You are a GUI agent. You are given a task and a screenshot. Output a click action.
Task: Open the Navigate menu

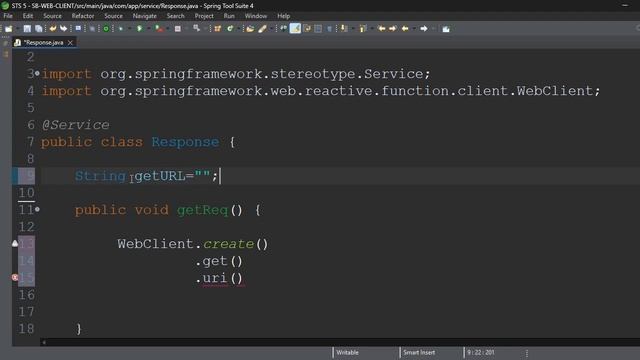pos(144,16)
